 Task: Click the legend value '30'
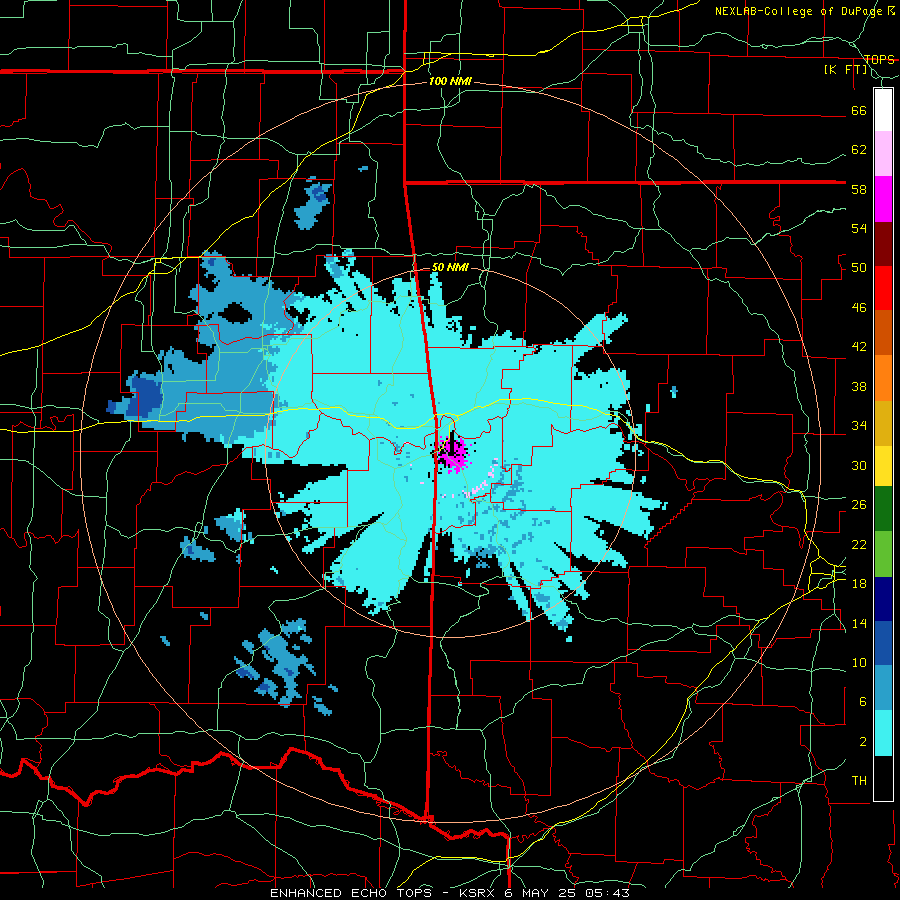(859, 465)
